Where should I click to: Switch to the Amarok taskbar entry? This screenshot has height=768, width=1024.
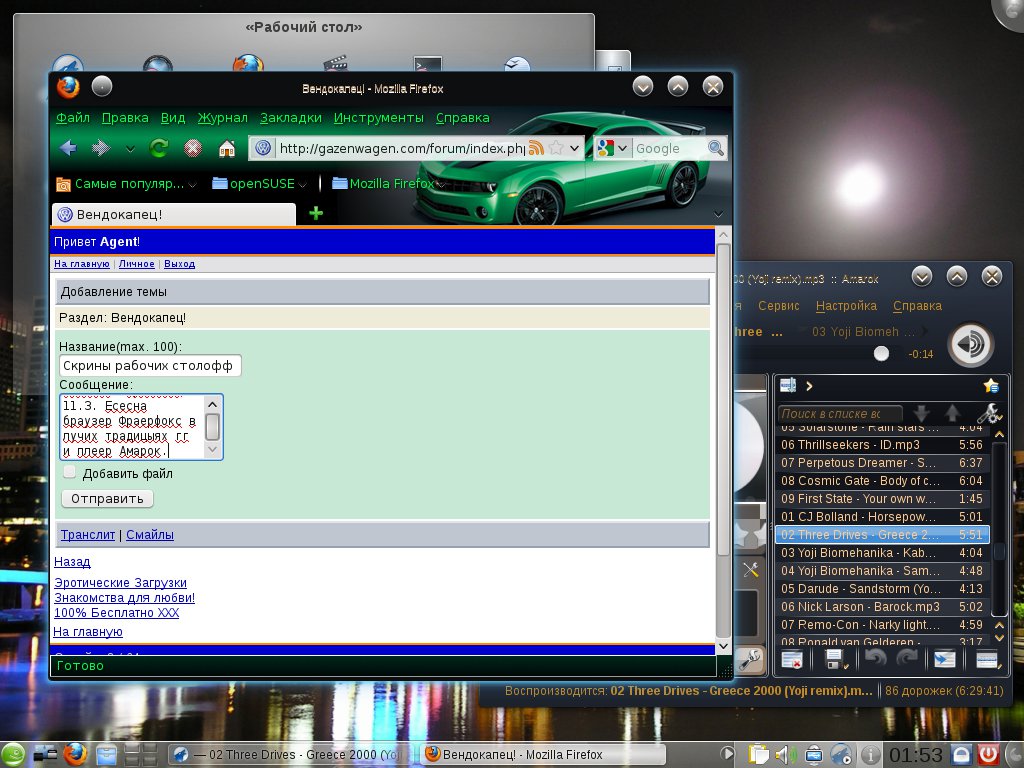291,755
